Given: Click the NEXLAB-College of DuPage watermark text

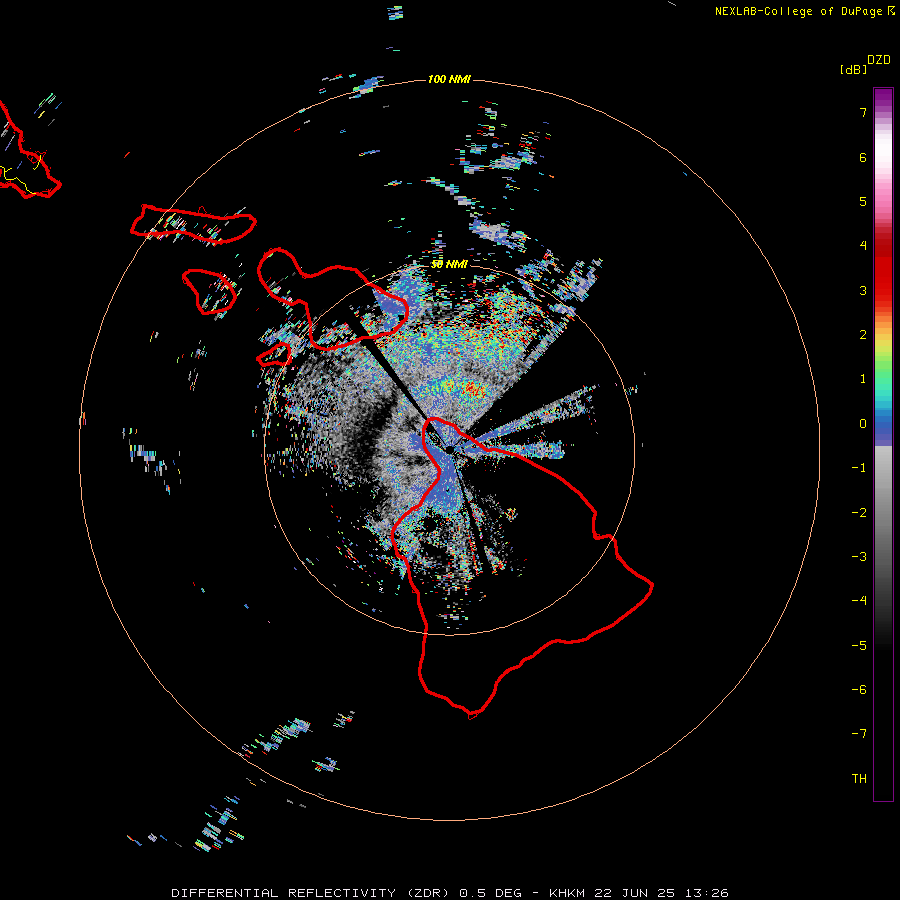Looking at the screenshot, I should [x=805, y=11].
